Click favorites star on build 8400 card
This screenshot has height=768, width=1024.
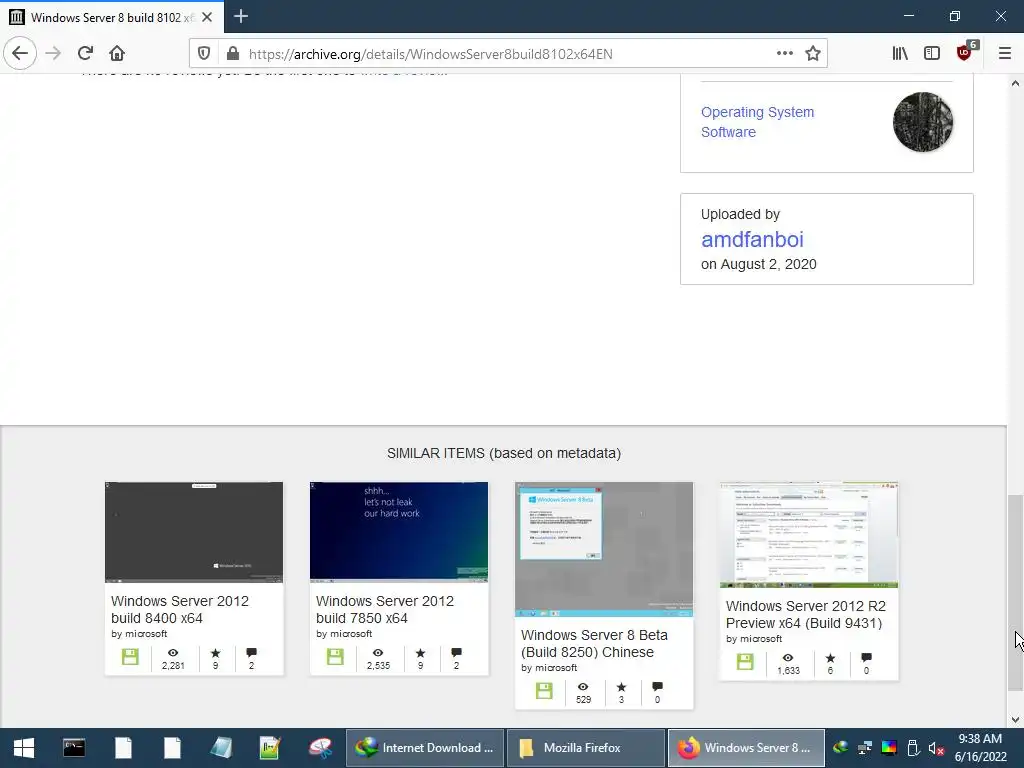(216, 653)
